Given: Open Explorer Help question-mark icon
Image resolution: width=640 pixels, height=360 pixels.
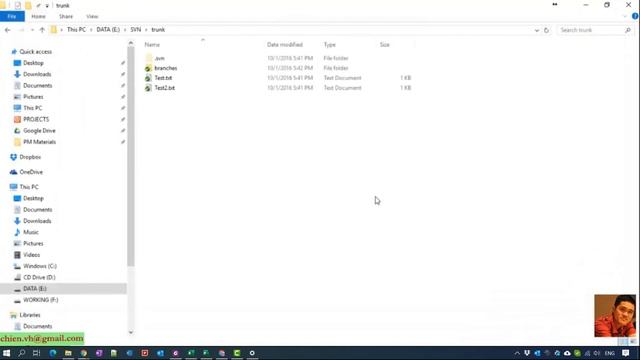Looking at the screenshot, I should [x=635, y=16].
